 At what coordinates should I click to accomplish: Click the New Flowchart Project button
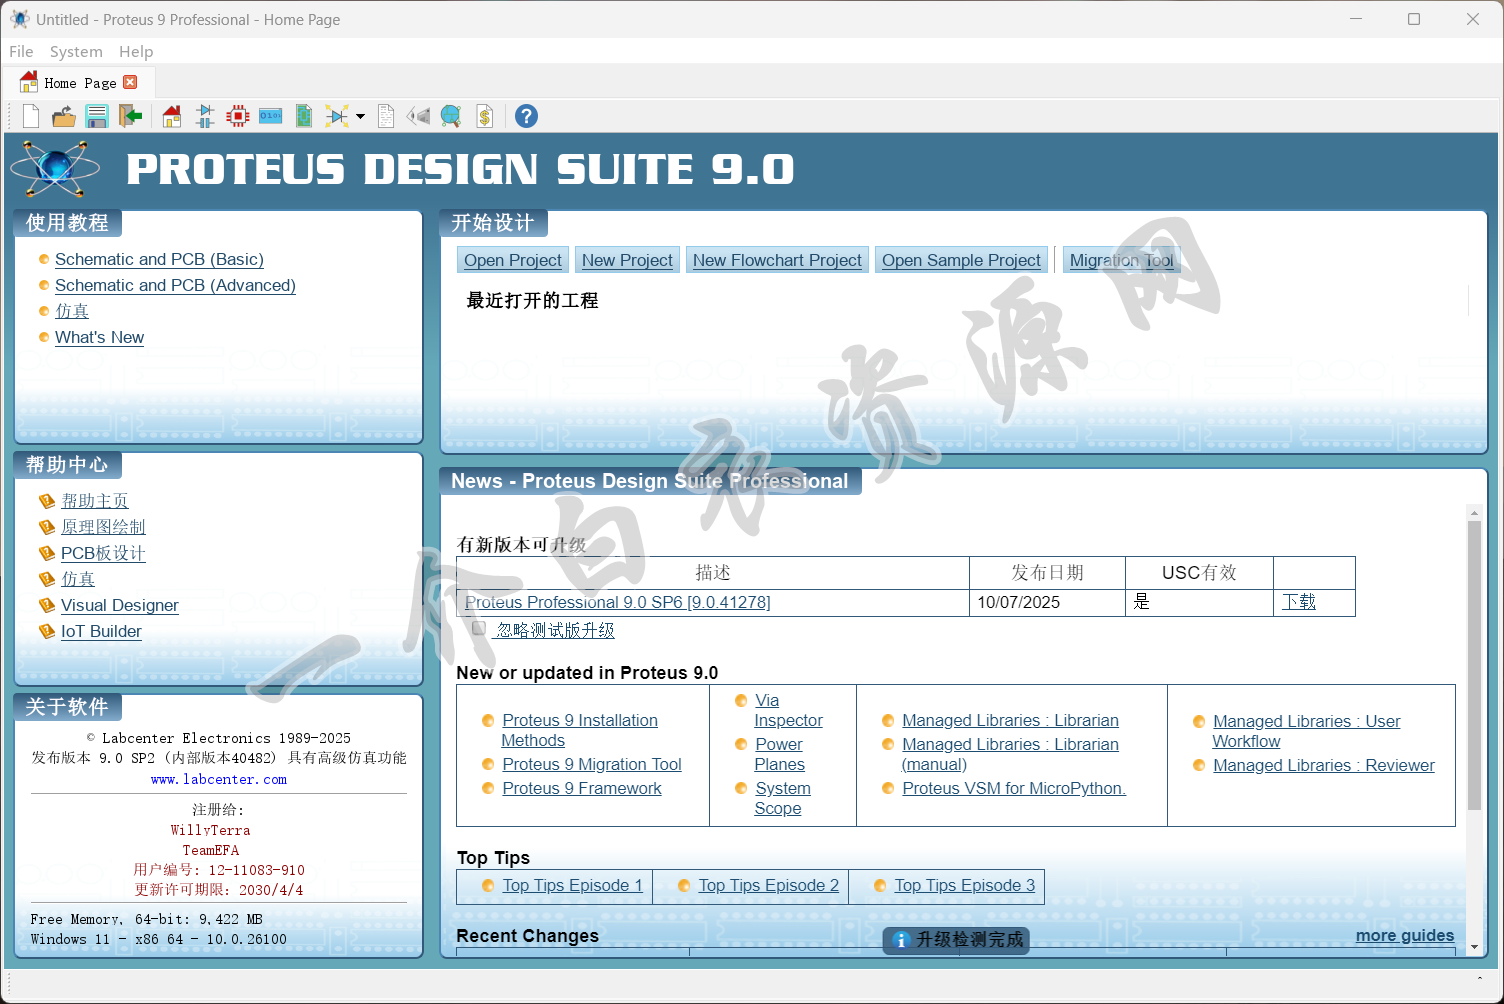coord(777,260)
